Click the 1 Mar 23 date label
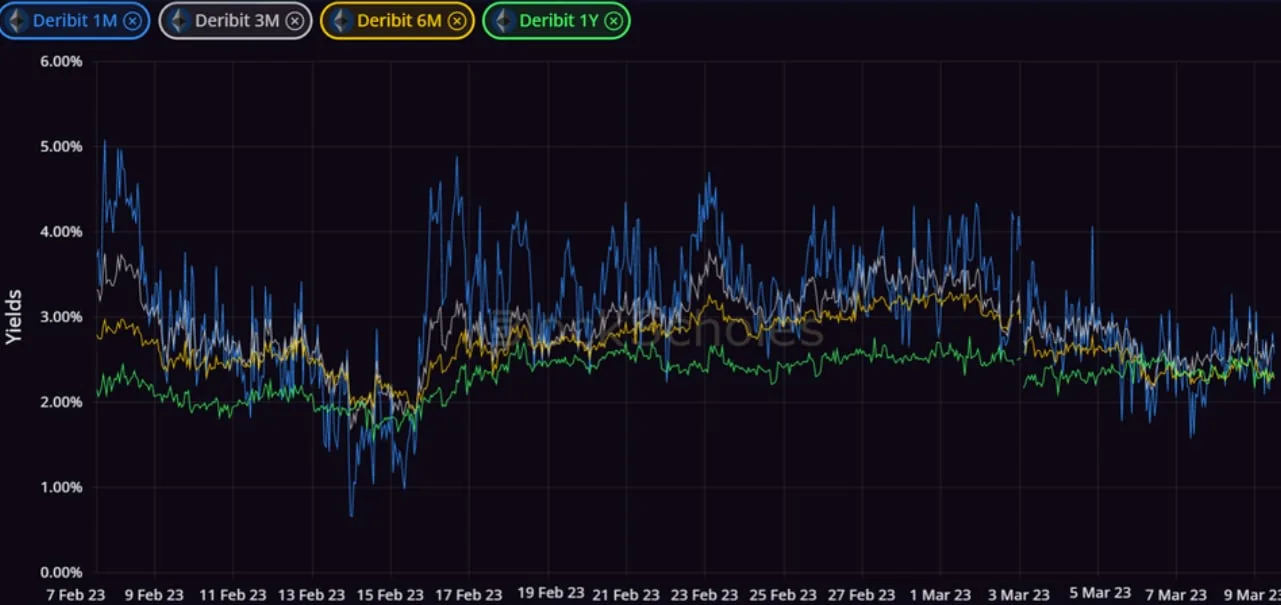The width and height of the screenshot is (1281, 605). [x=941, y=594]
